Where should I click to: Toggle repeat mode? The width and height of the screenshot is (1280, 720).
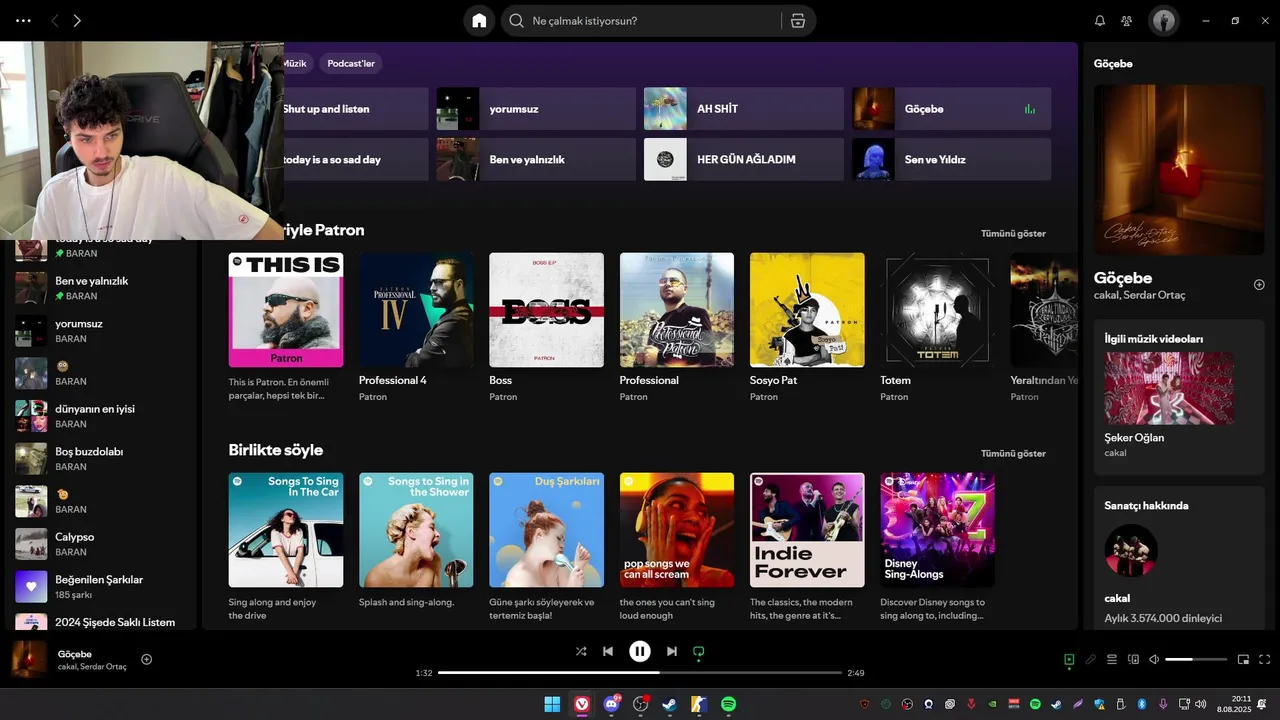(x=699, y=652)
